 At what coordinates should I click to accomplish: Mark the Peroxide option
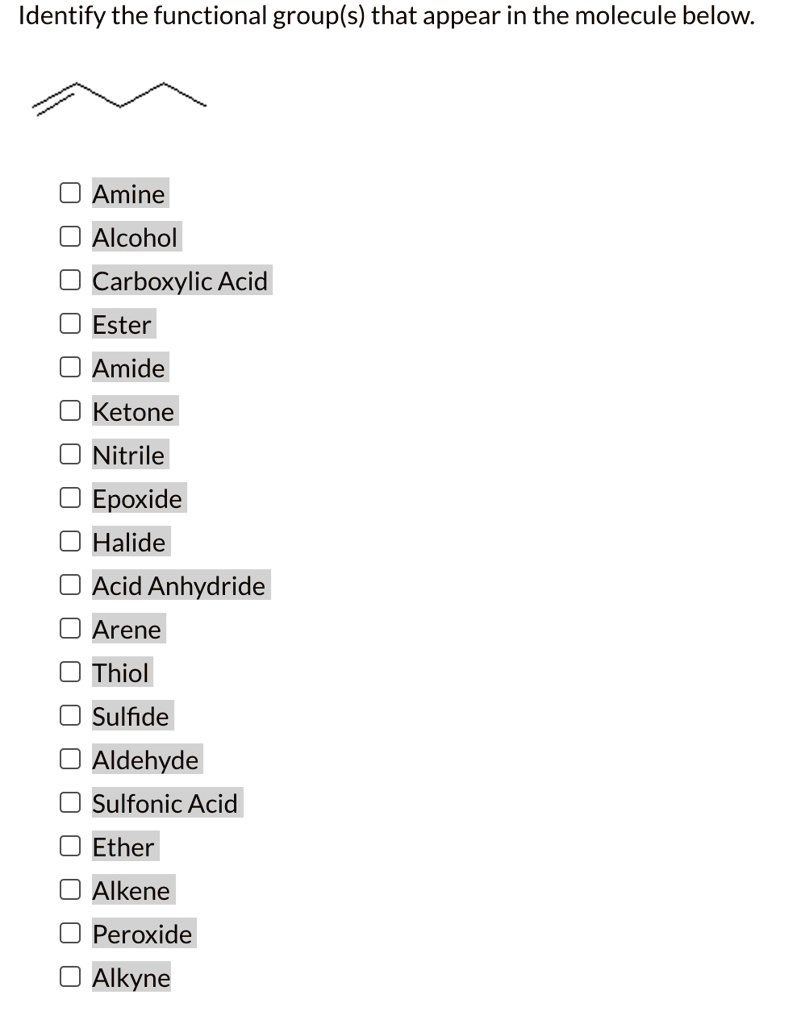(x=69, y=934)
